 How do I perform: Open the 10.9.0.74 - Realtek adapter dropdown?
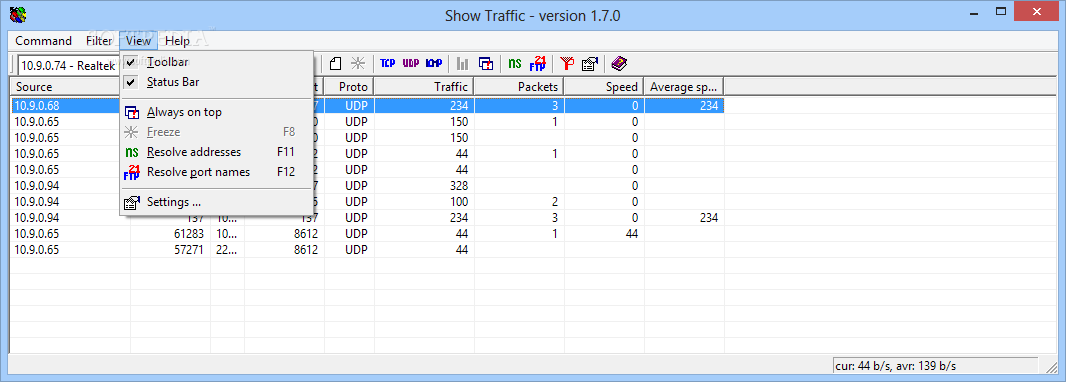pos(69,65)
